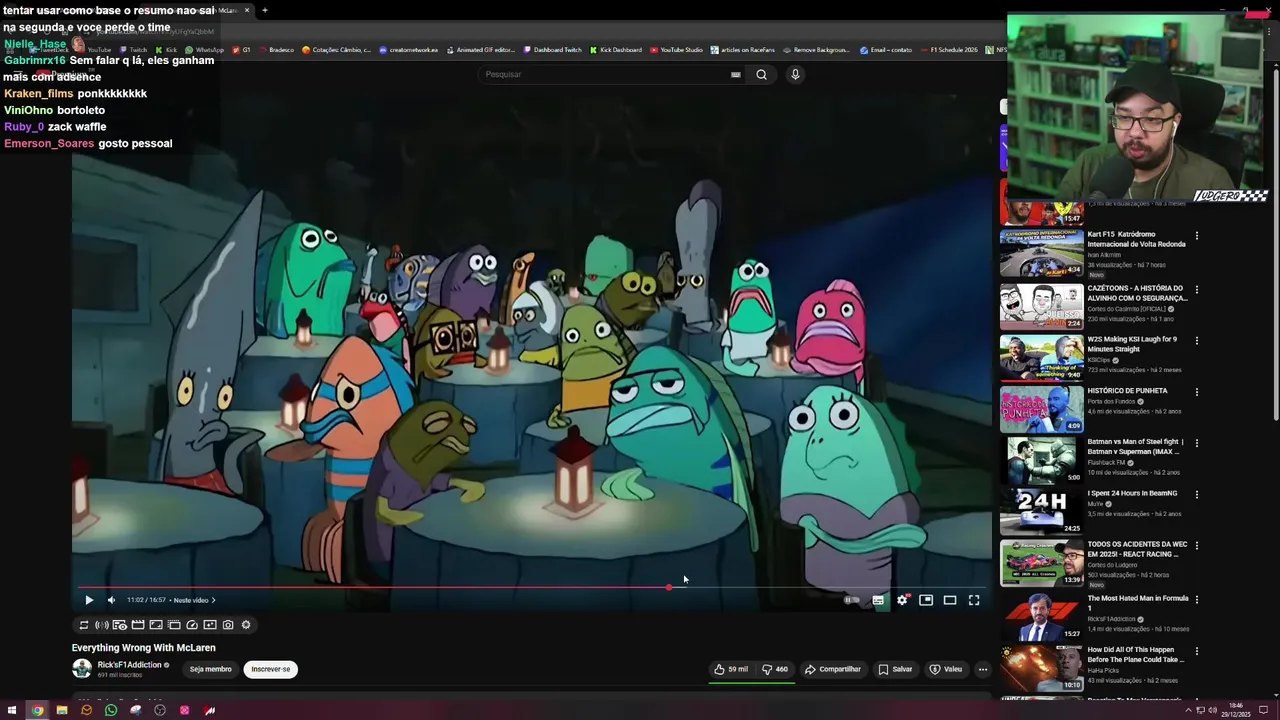Click the speed gauge icon under video
This screenshot has width=1280, height=720.
[192, 625]
